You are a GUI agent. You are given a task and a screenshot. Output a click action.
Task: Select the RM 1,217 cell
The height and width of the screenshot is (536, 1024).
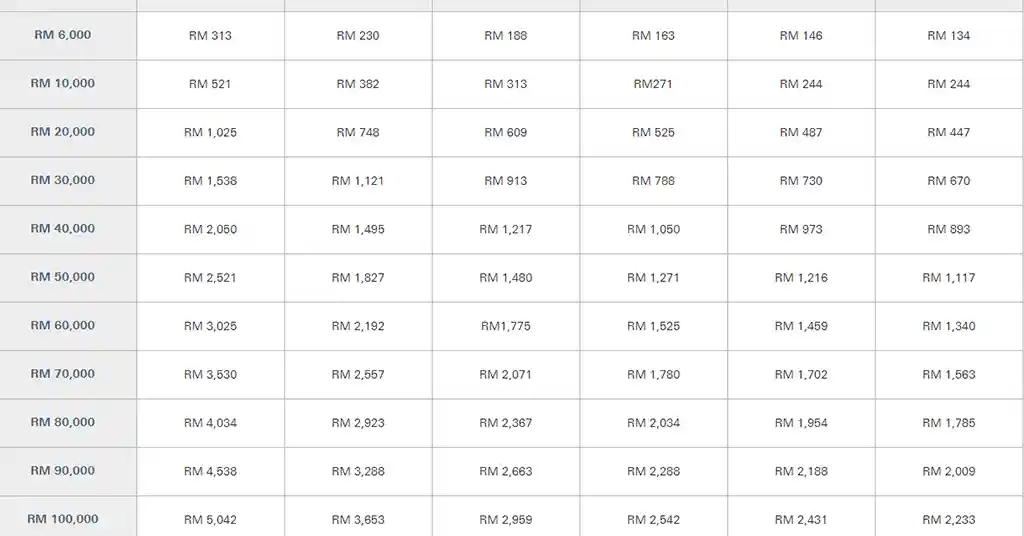pyautogui.click(x=506, y=229)
